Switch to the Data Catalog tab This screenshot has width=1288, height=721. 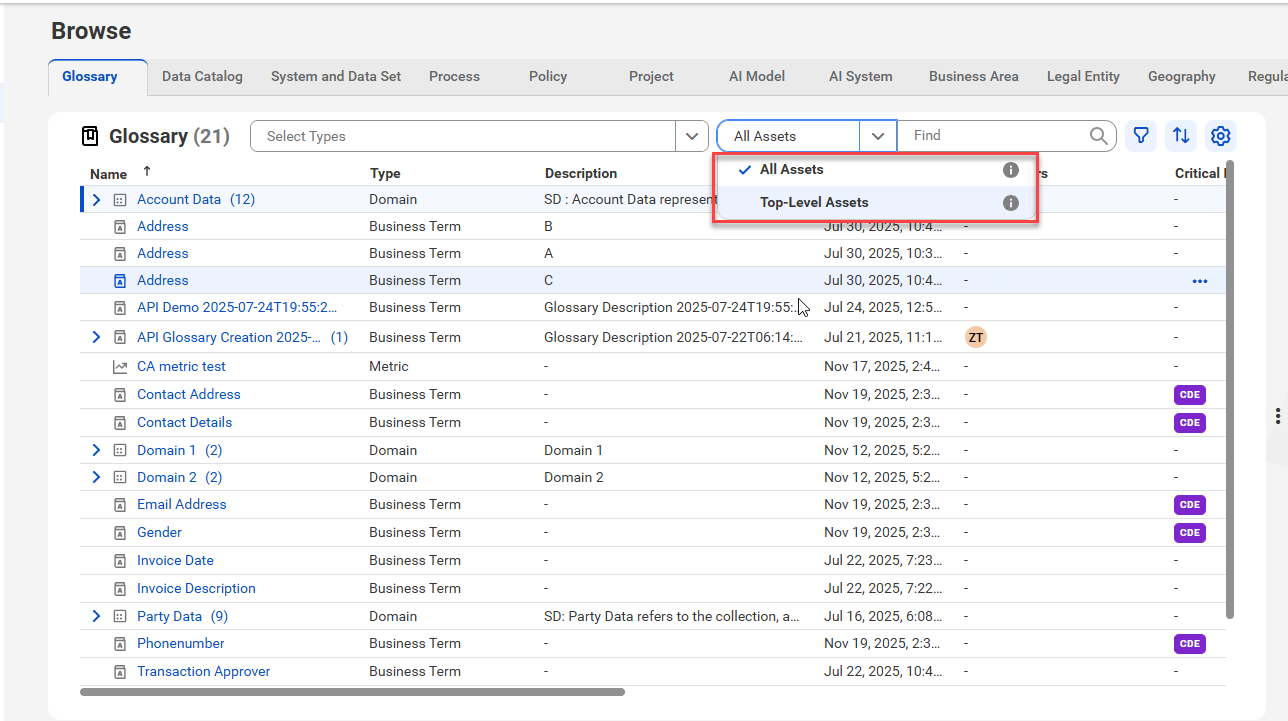(202, 76)
